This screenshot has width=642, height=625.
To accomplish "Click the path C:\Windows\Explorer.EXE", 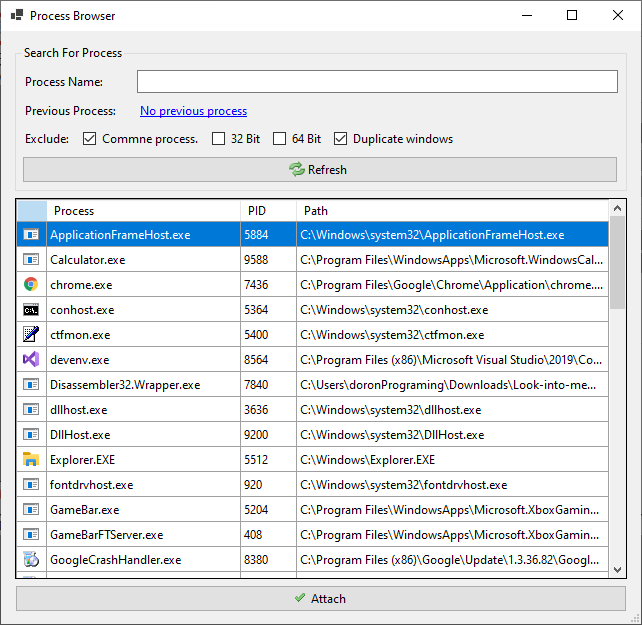I will (367, 460).
